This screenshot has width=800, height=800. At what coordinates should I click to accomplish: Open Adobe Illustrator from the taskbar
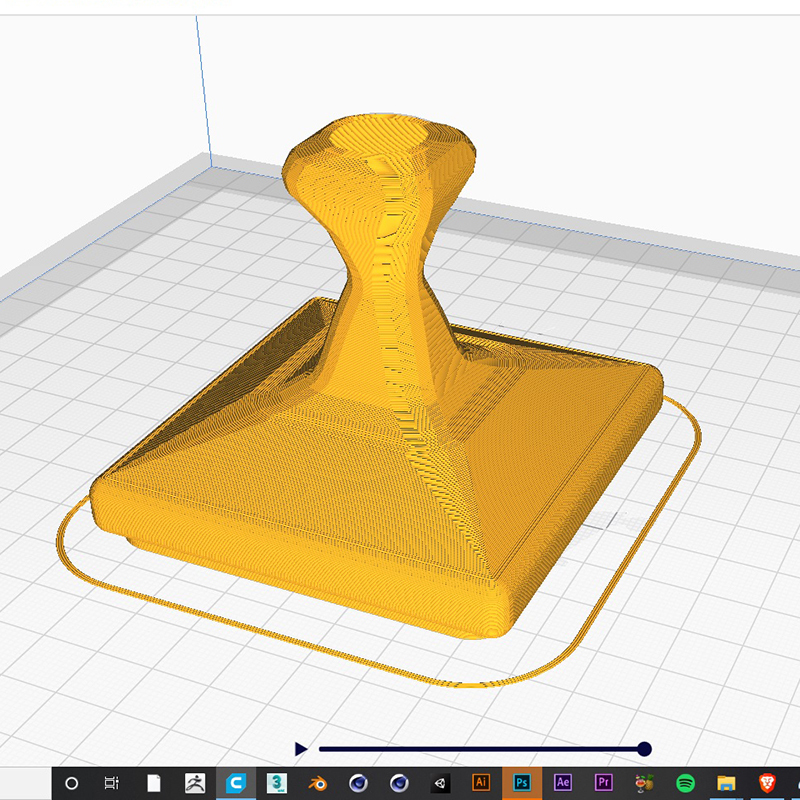[x=481, y=783]
